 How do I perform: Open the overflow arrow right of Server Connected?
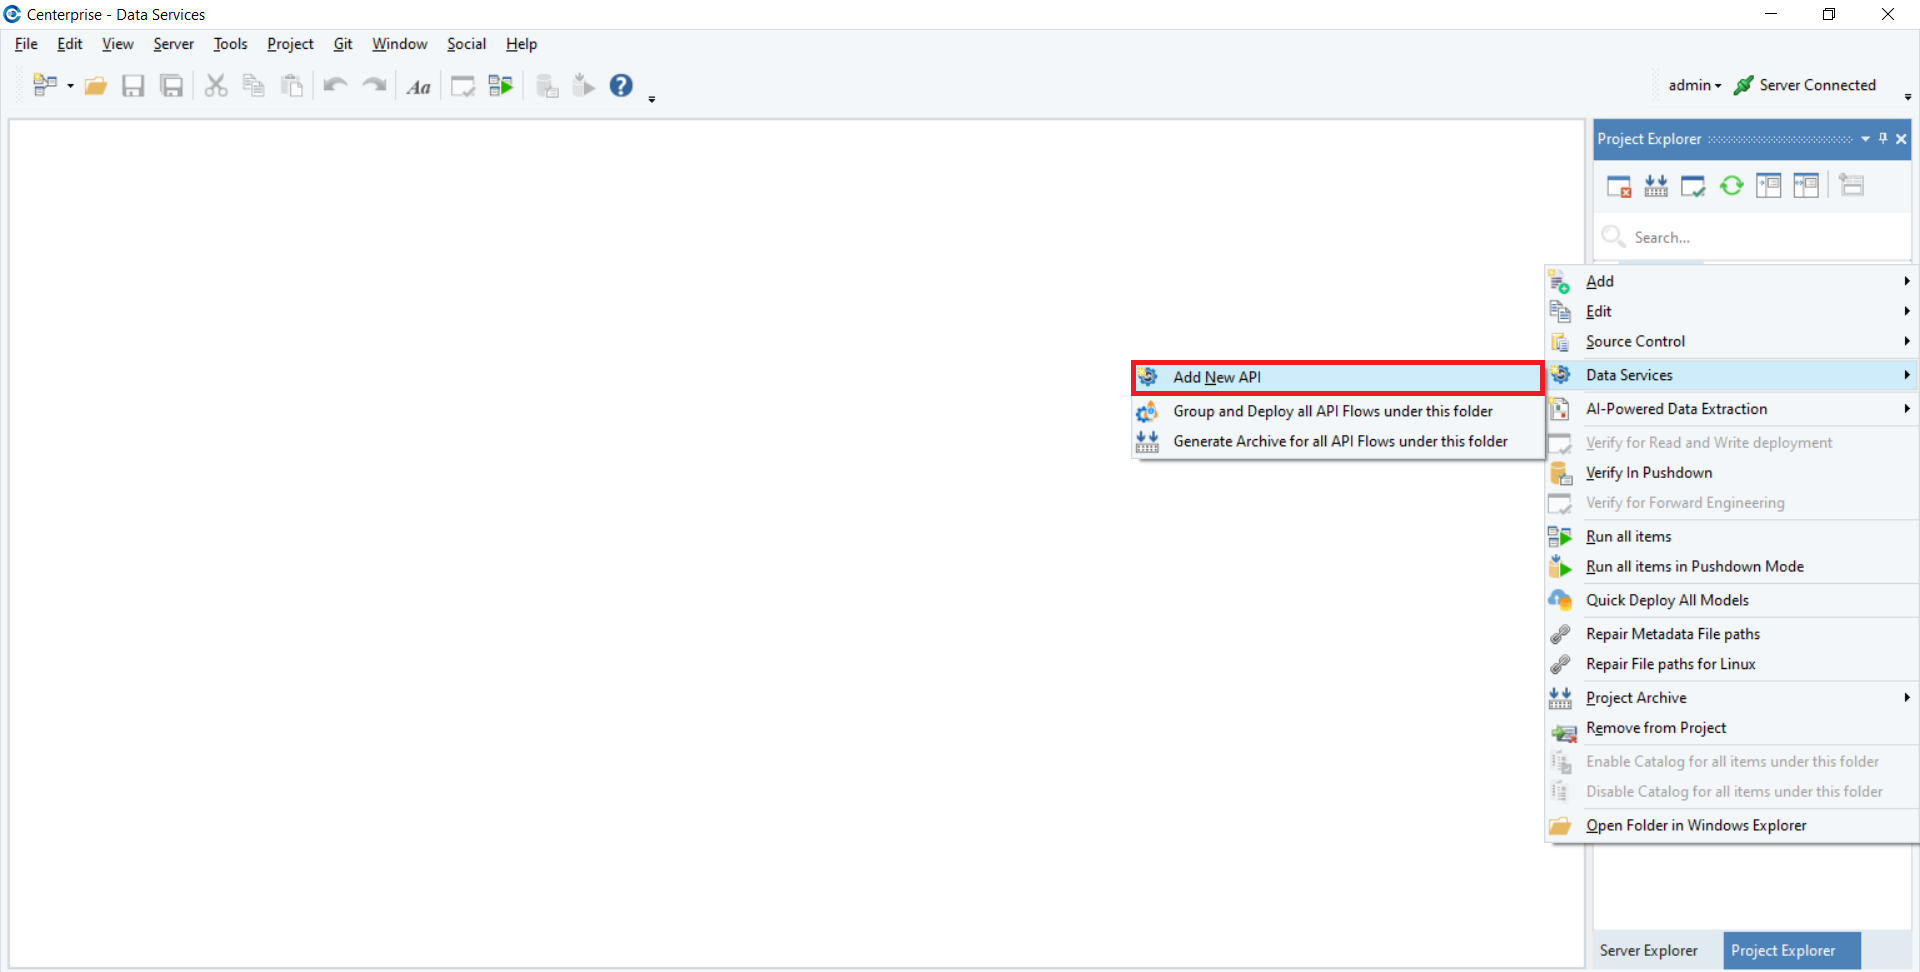(1908, 97)
